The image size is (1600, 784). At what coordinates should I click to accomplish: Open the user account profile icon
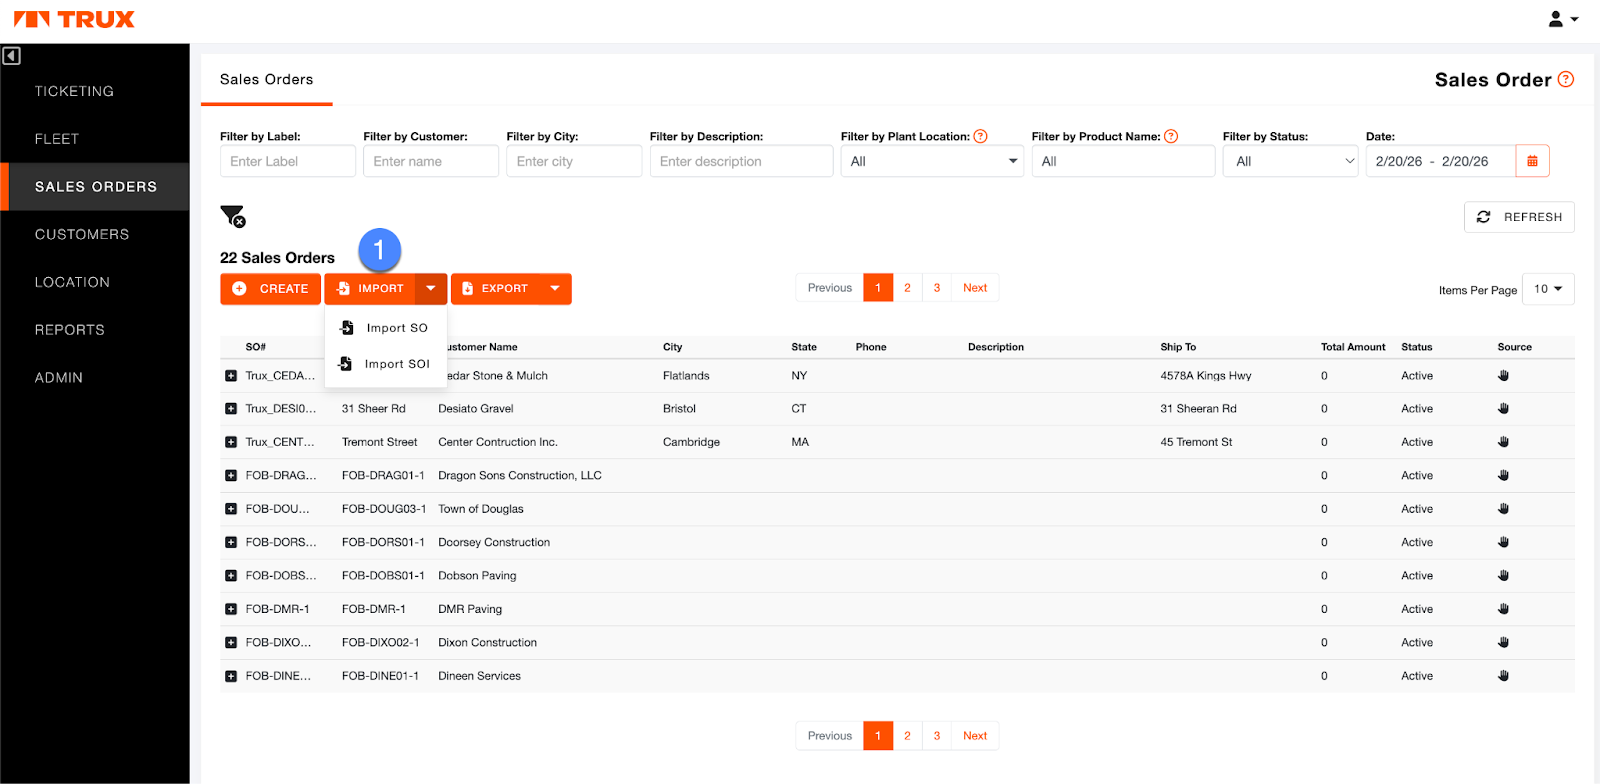tap(1562, 19)
